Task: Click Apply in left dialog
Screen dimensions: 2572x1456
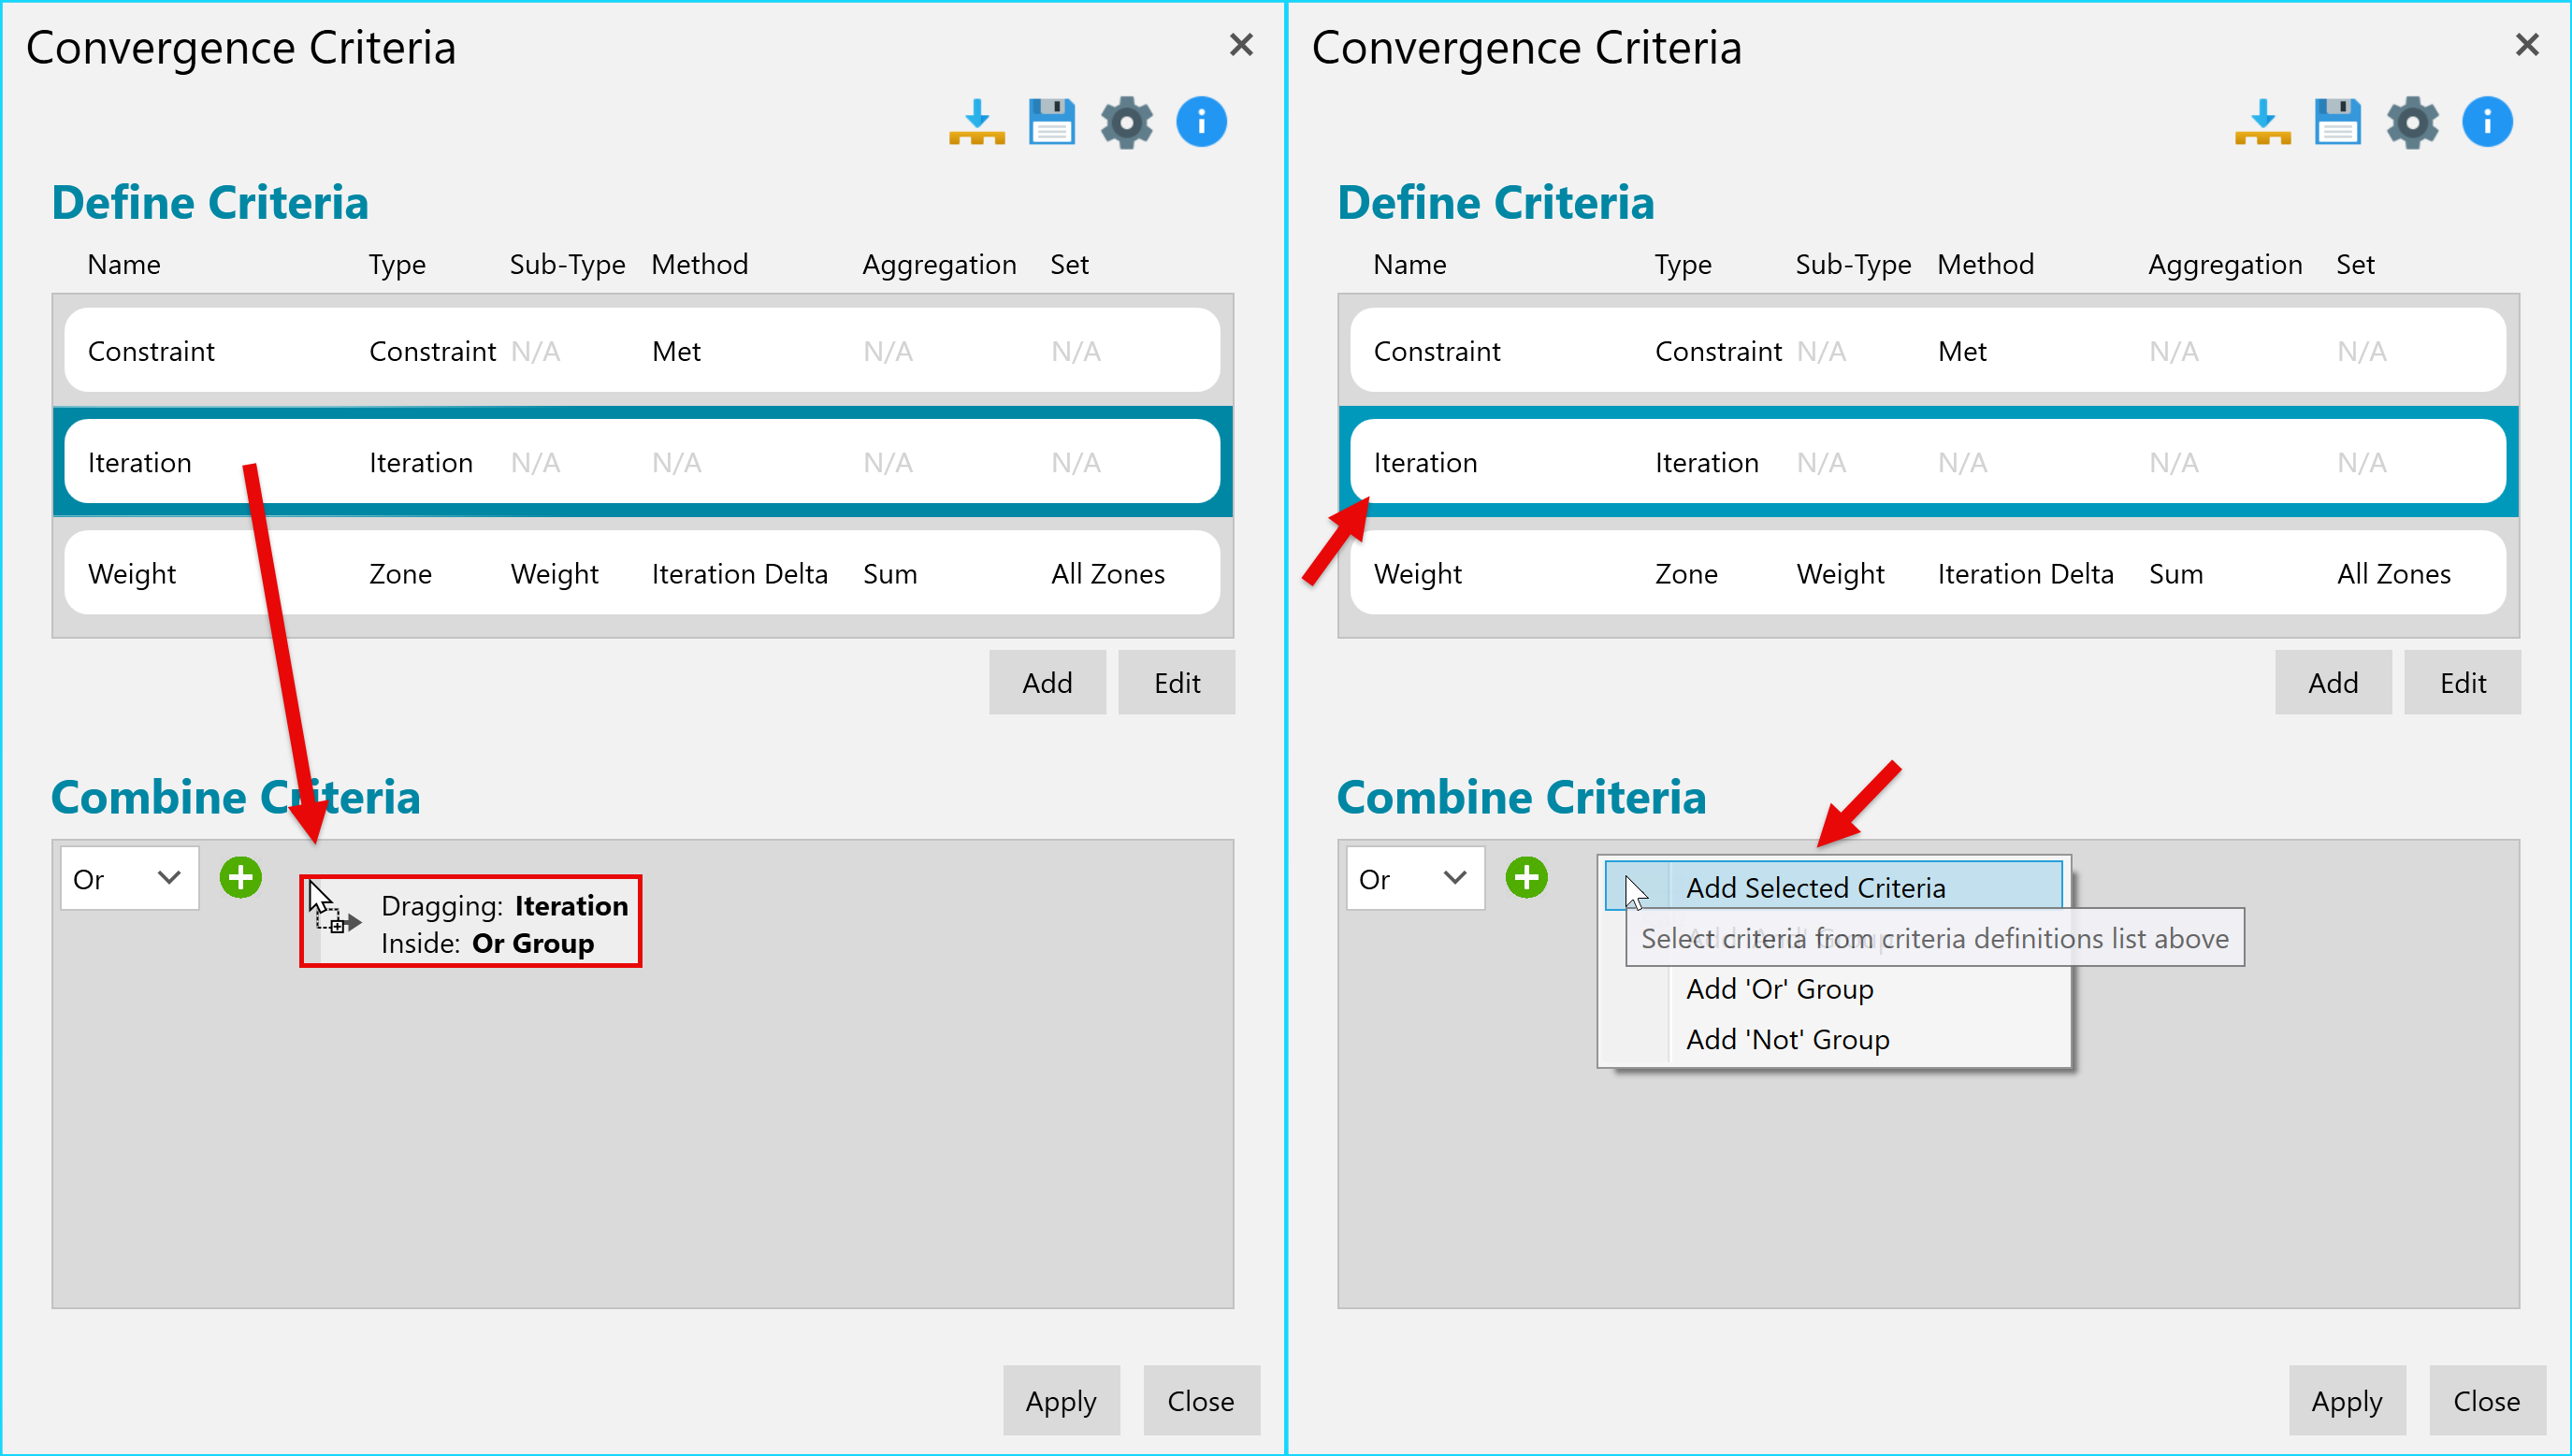Action: [x=1061, y=1401]
